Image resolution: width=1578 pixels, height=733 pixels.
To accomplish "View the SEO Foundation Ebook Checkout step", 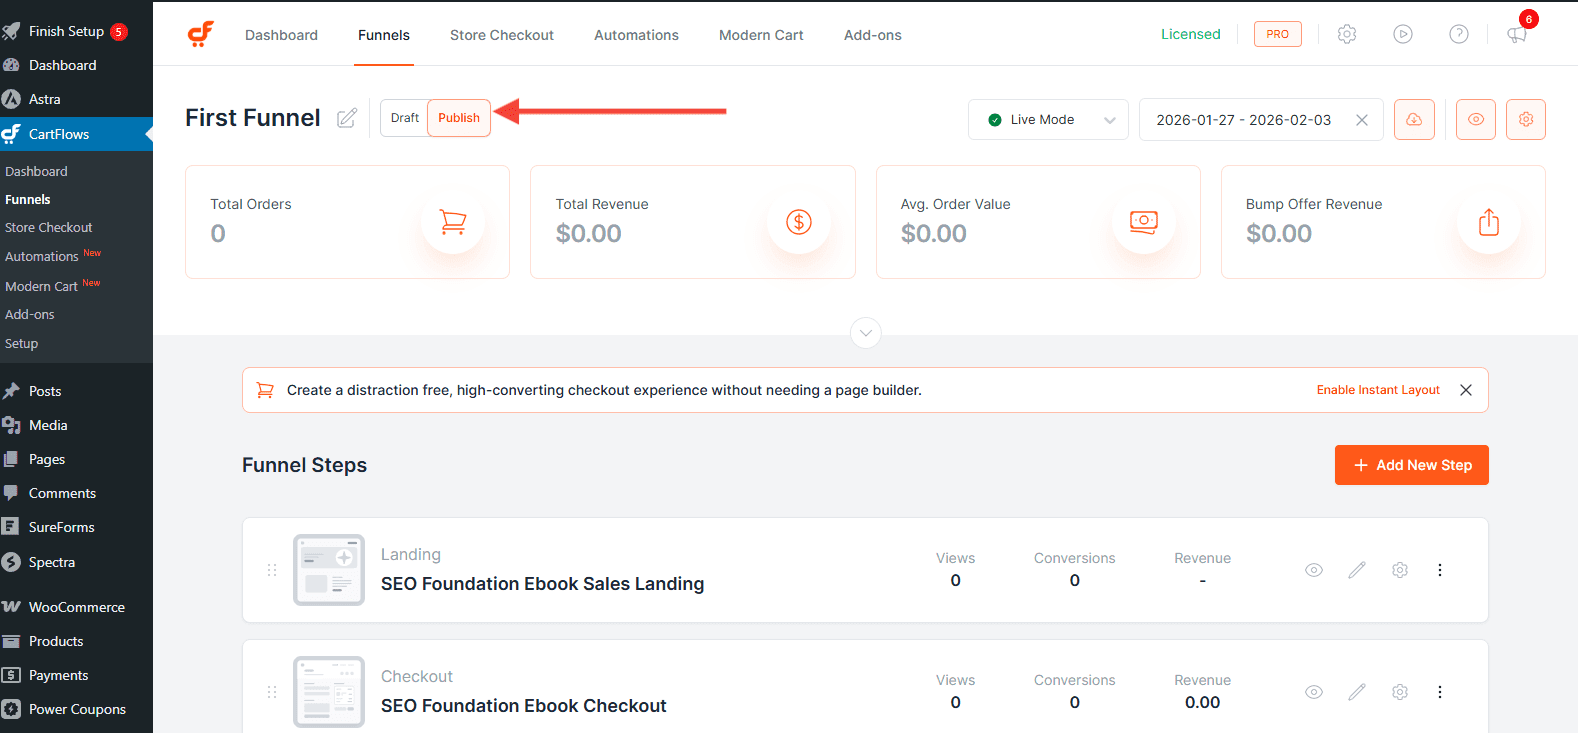I will click(x=1314, y=692).
